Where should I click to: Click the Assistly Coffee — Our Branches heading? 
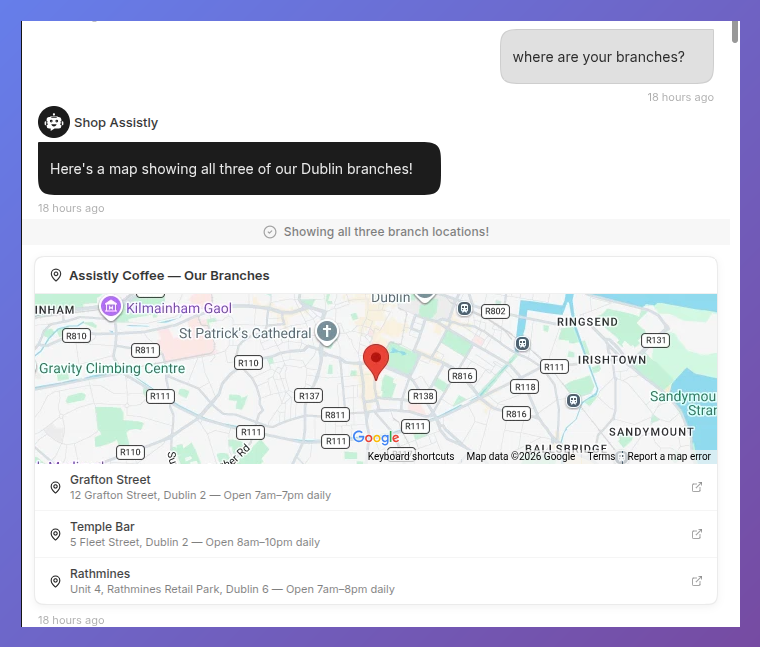coord(169,275)
